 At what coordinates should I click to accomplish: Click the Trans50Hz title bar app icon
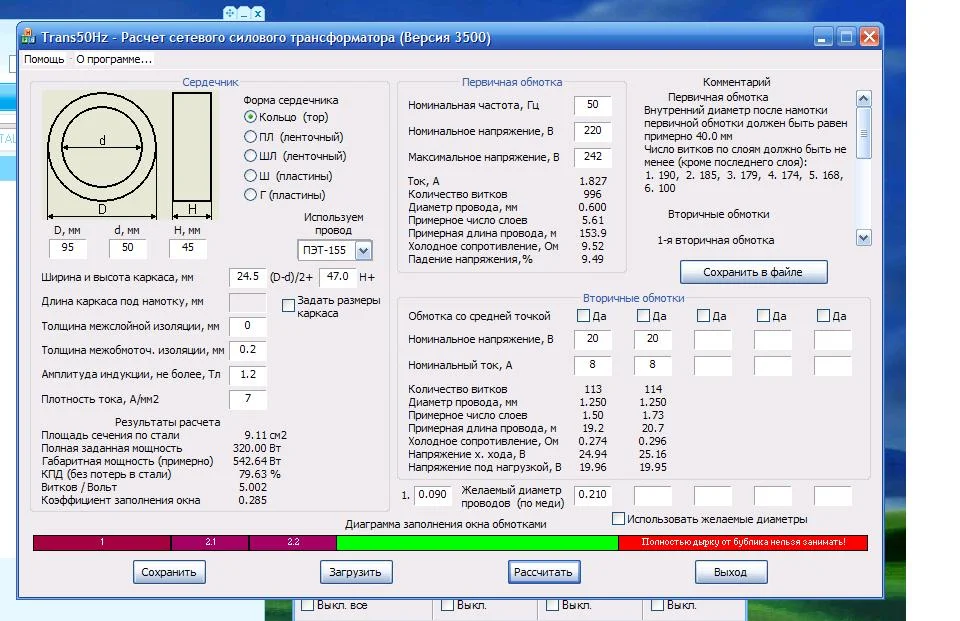pyautogui.click(x=27, y=37)
